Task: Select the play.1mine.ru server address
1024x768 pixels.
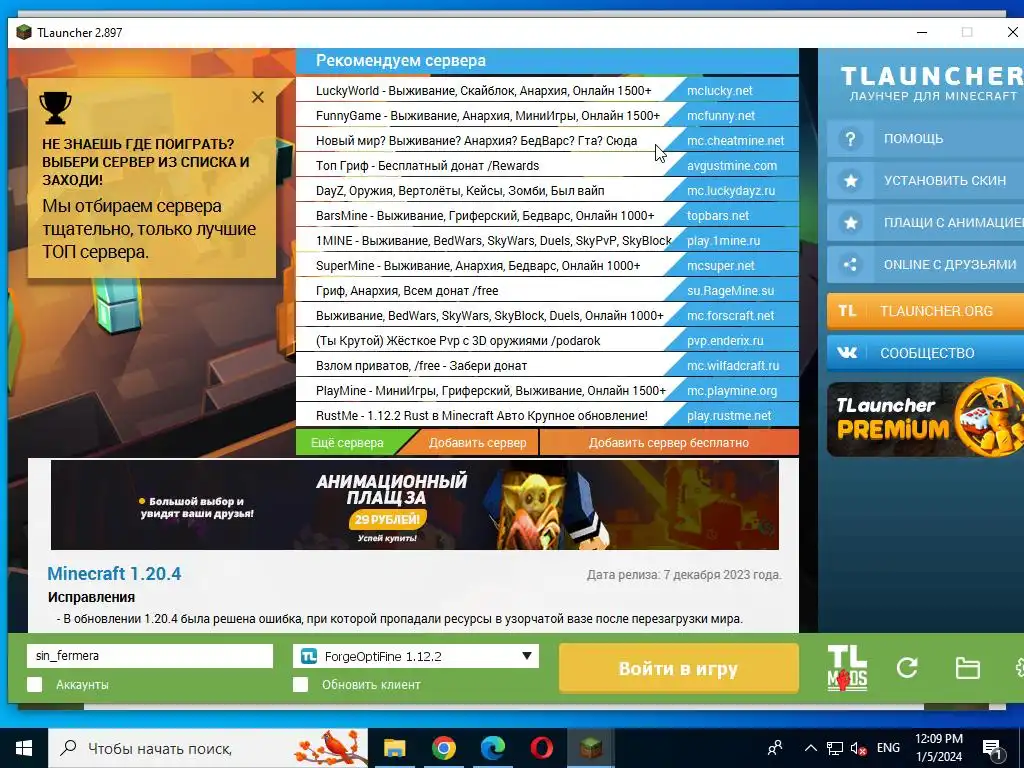Action: (x=724, y=240)
